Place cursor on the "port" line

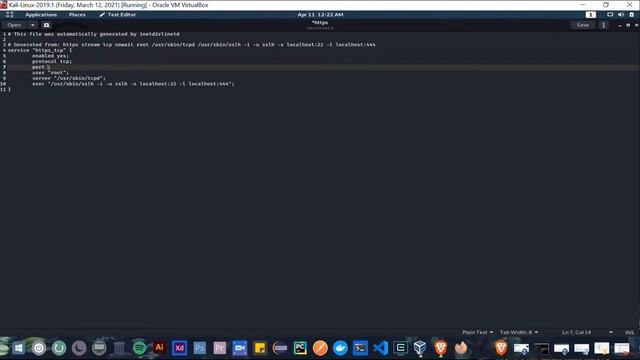(41, 67)
